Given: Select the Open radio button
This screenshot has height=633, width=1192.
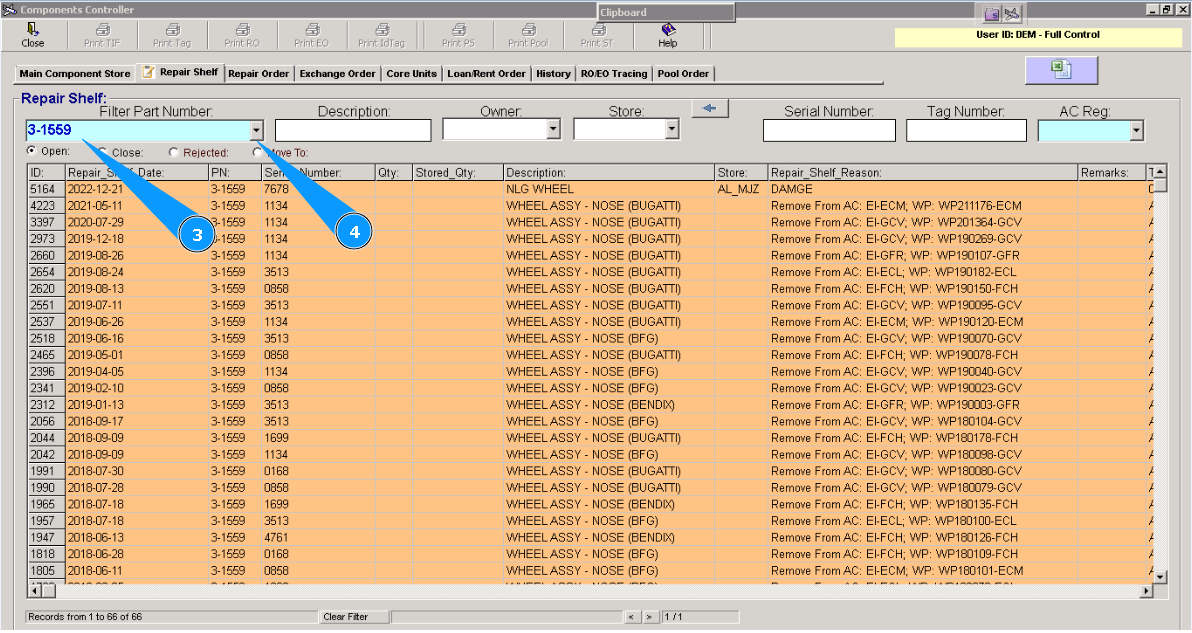Looking at the screenshot, I should click(x=31, y=150).
